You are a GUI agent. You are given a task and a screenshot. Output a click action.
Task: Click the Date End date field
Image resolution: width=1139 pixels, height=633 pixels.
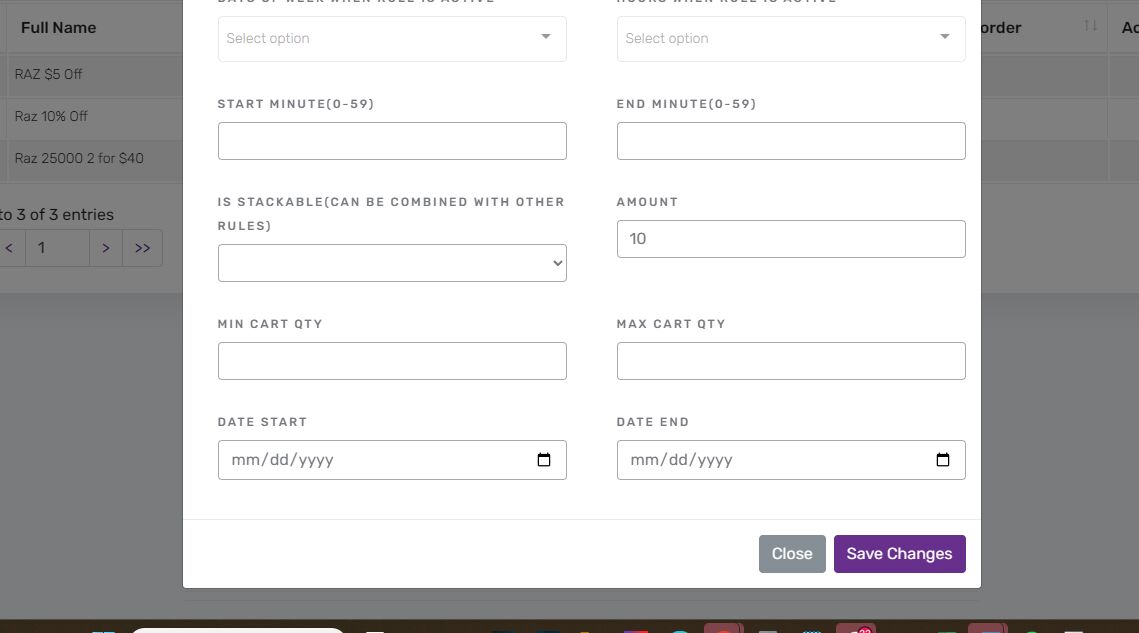(x=790, y=460)
